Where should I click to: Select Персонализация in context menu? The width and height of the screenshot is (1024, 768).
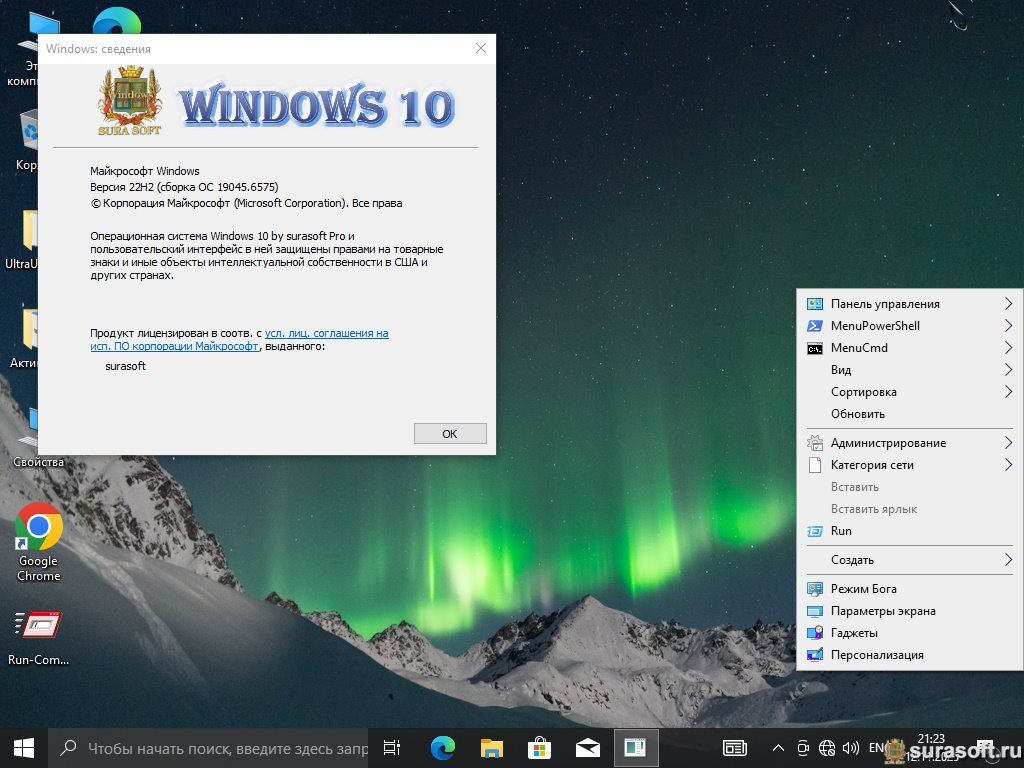pos(876,655)
